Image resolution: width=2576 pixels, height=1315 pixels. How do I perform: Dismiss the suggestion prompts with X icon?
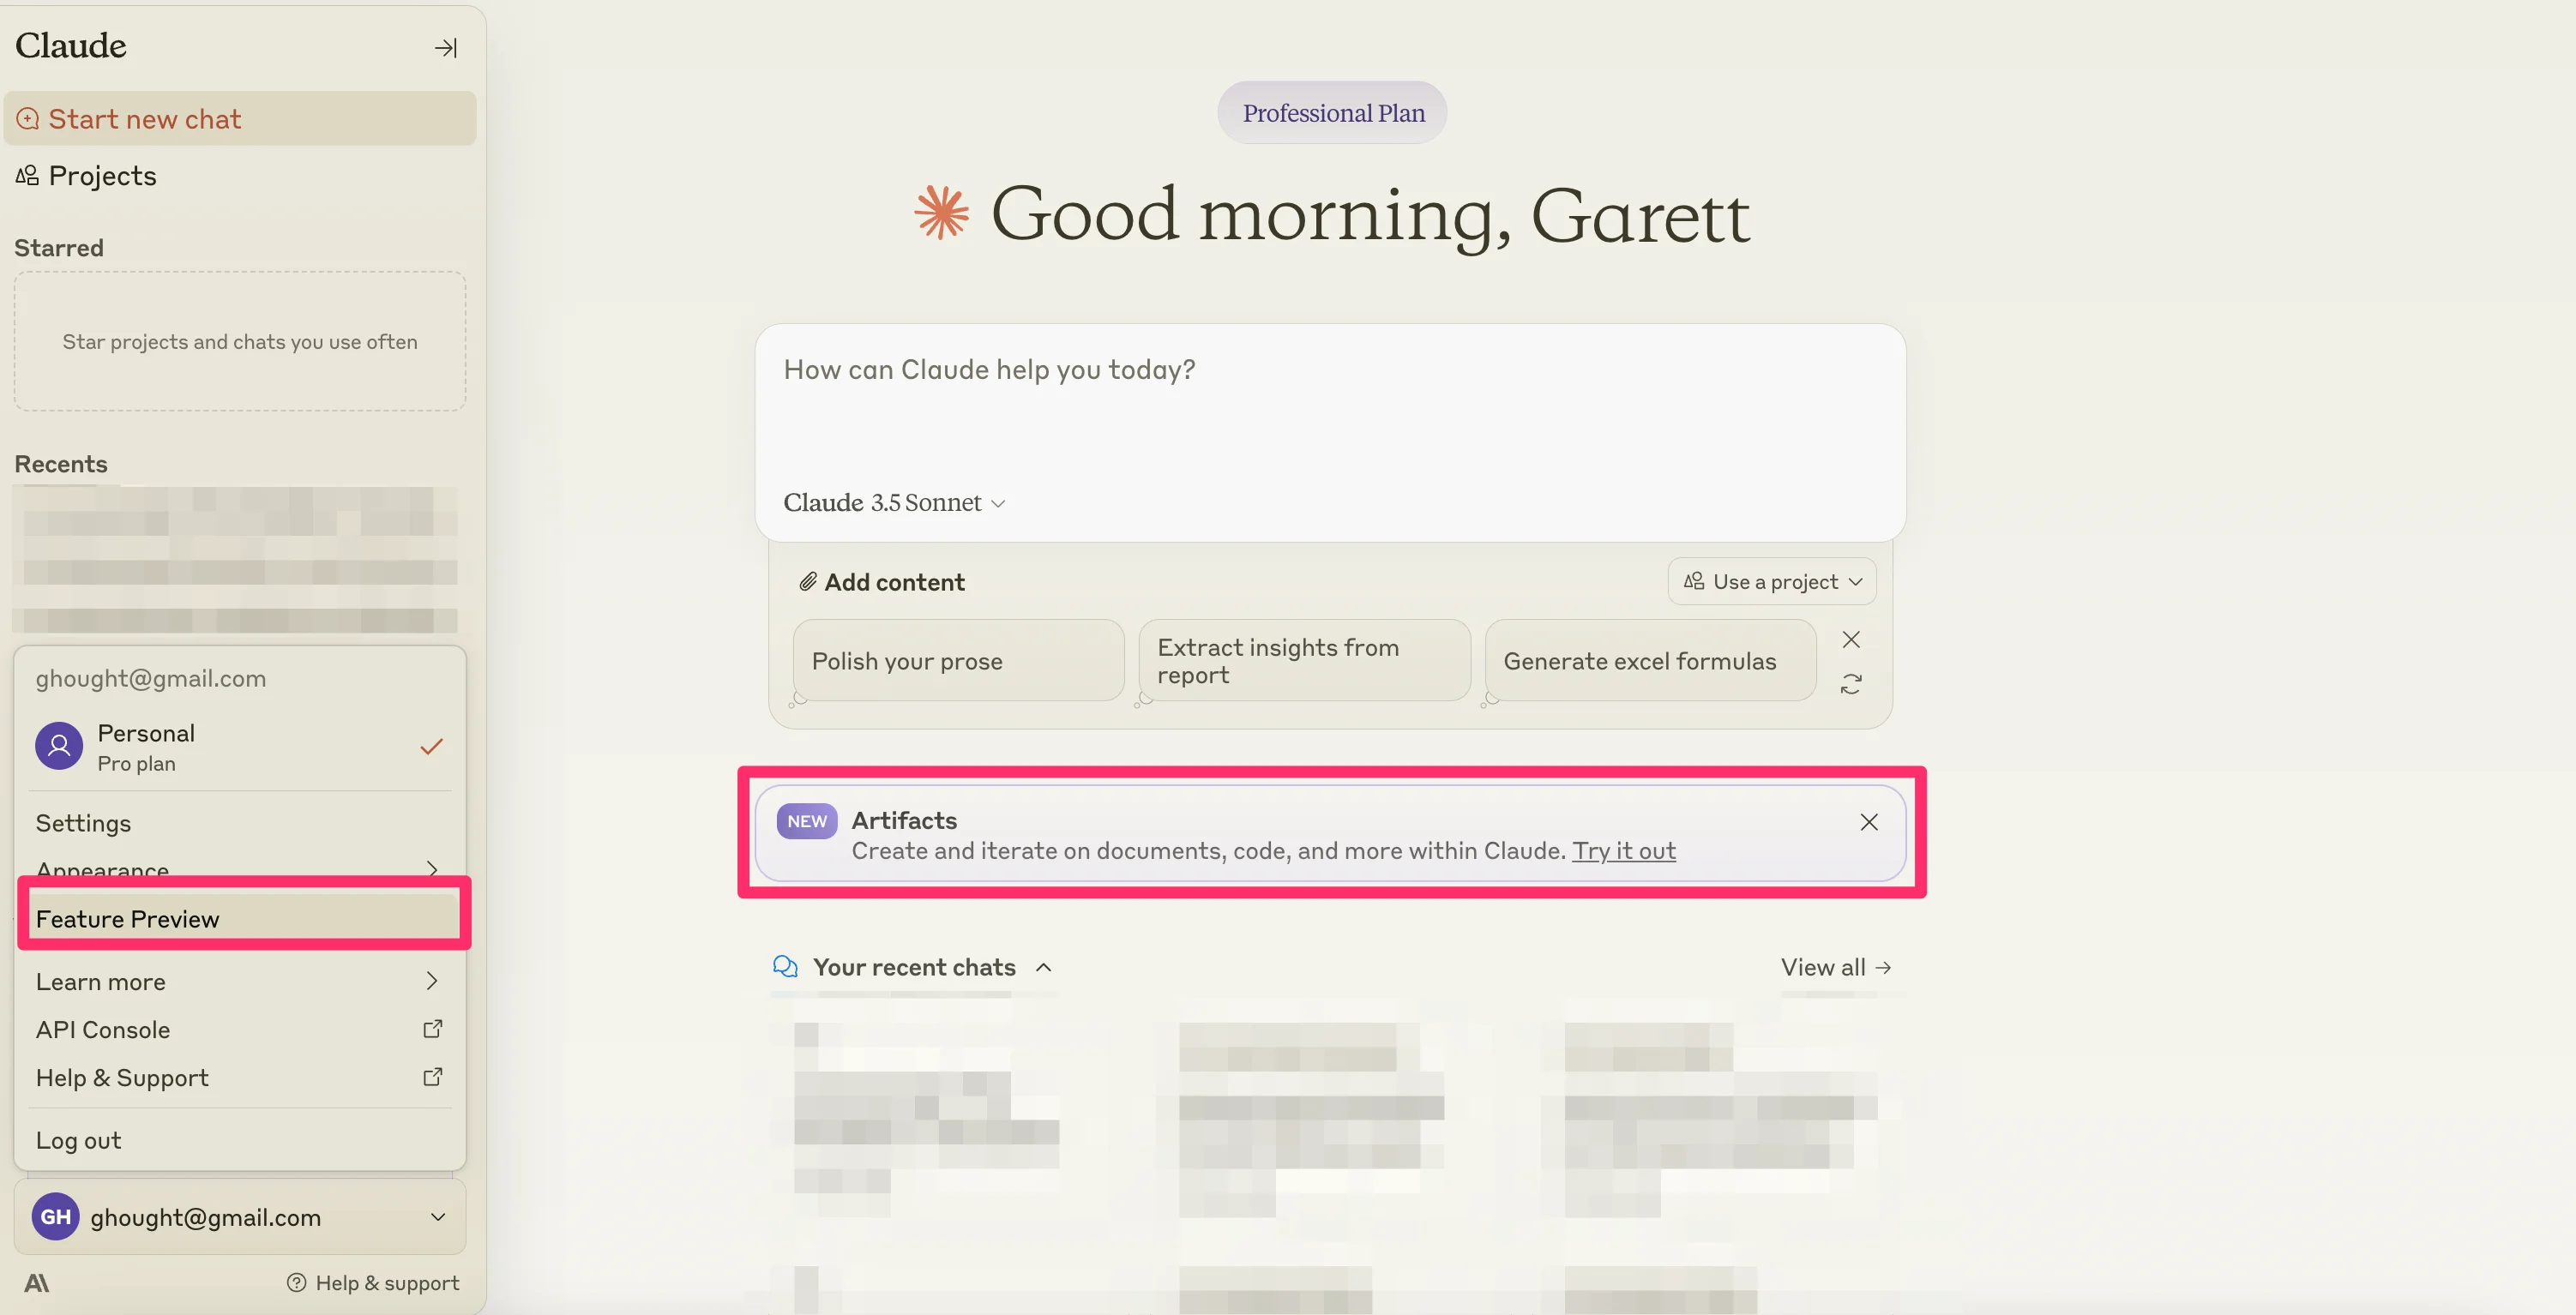[x=1851, y=640]
